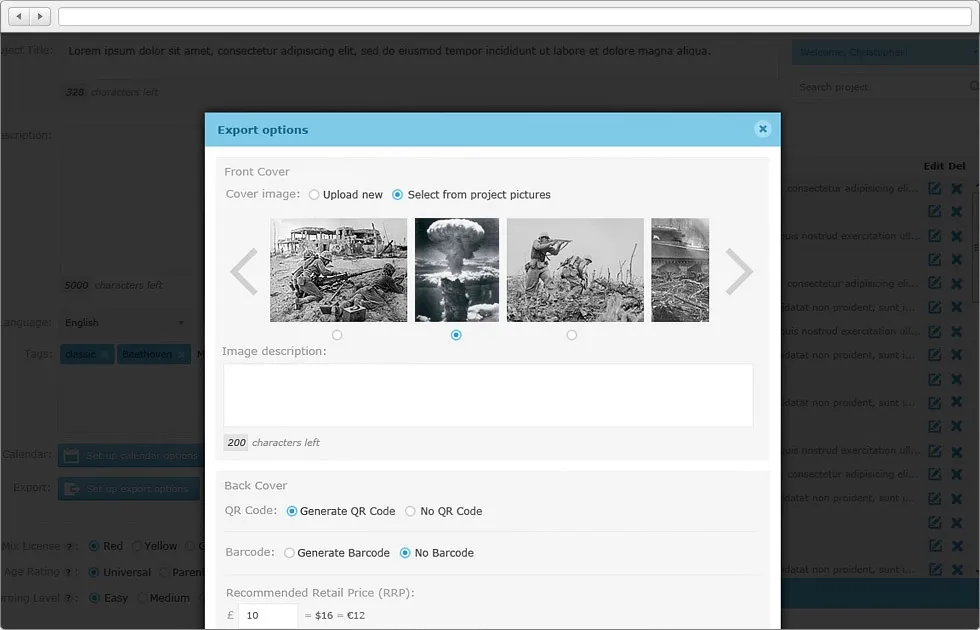Show next cover pictures in carousel
Screen dimensions: 980x630
pos(739,271)
